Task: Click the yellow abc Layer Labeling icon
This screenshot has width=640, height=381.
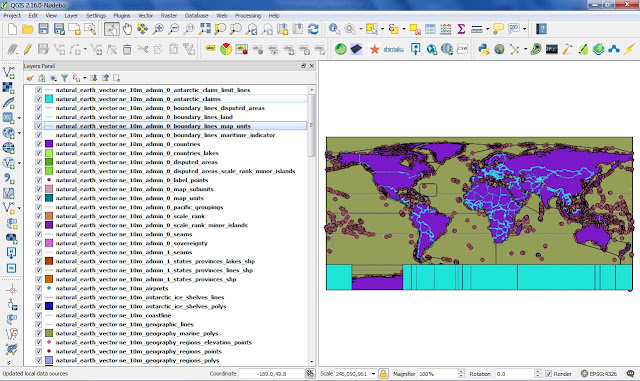Action: 210,49
